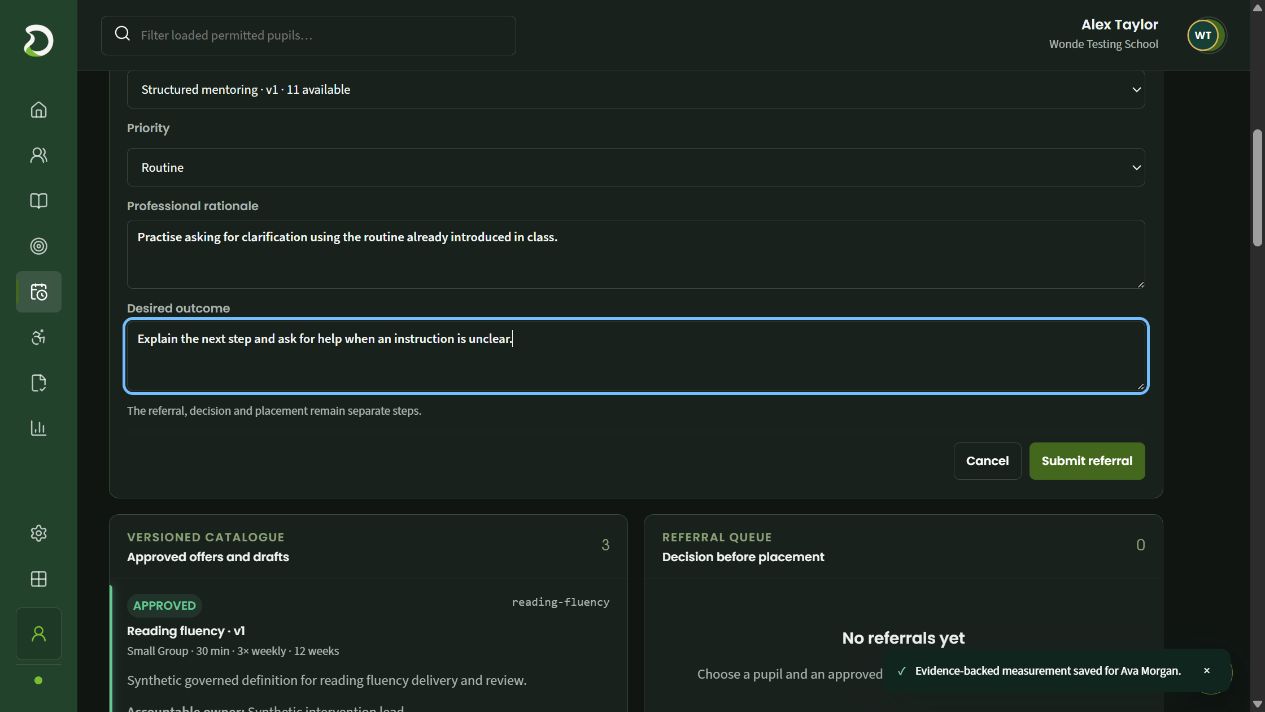Open the Home page from the sidebar

(38, 110)
